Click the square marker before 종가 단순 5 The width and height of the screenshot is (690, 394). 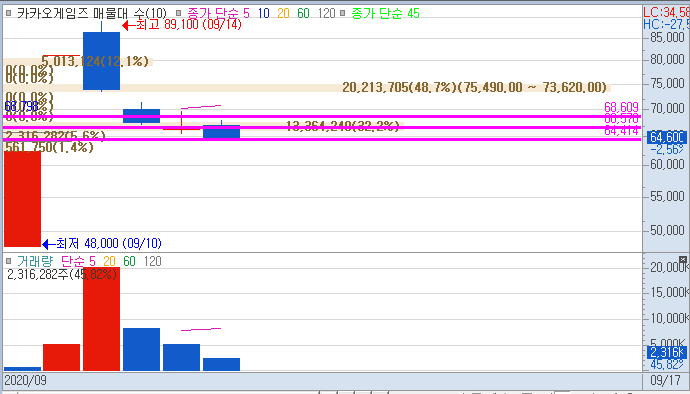[178, 13]
